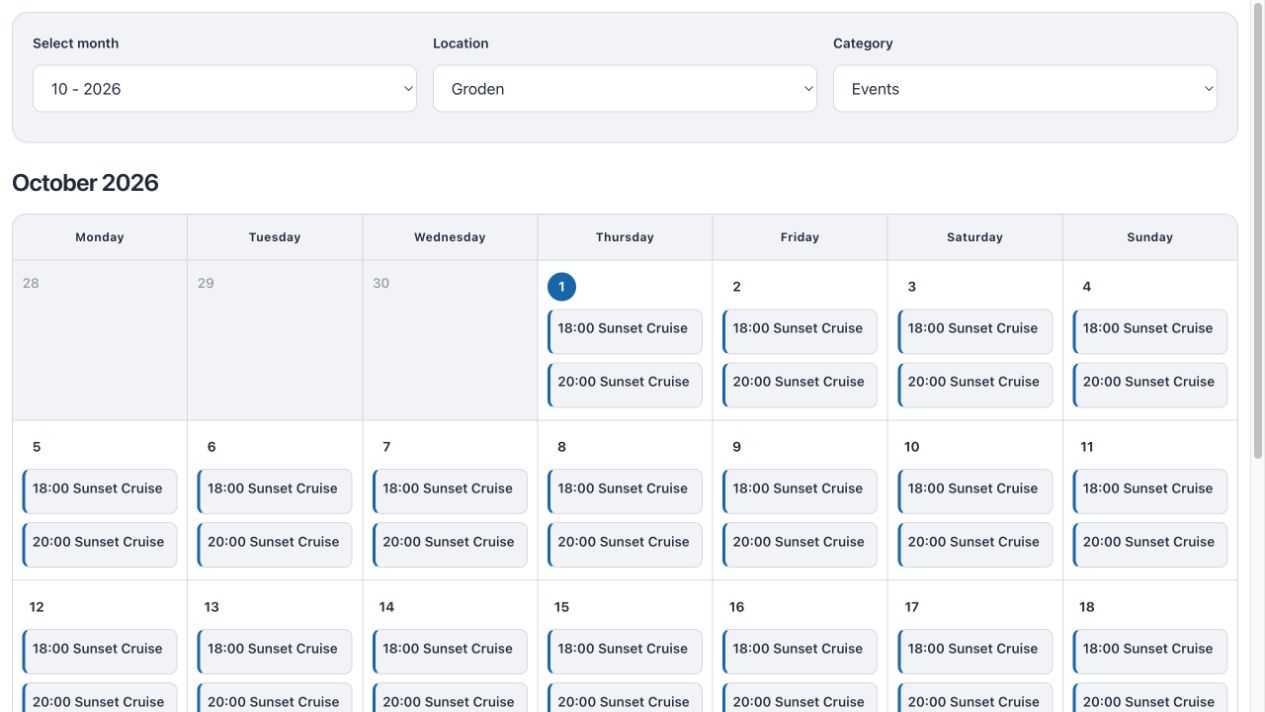This screenshot has width=1265, height=712.
Task: Open 20:00 Sunset Cruise on October 5
Action: click(100, 545)
